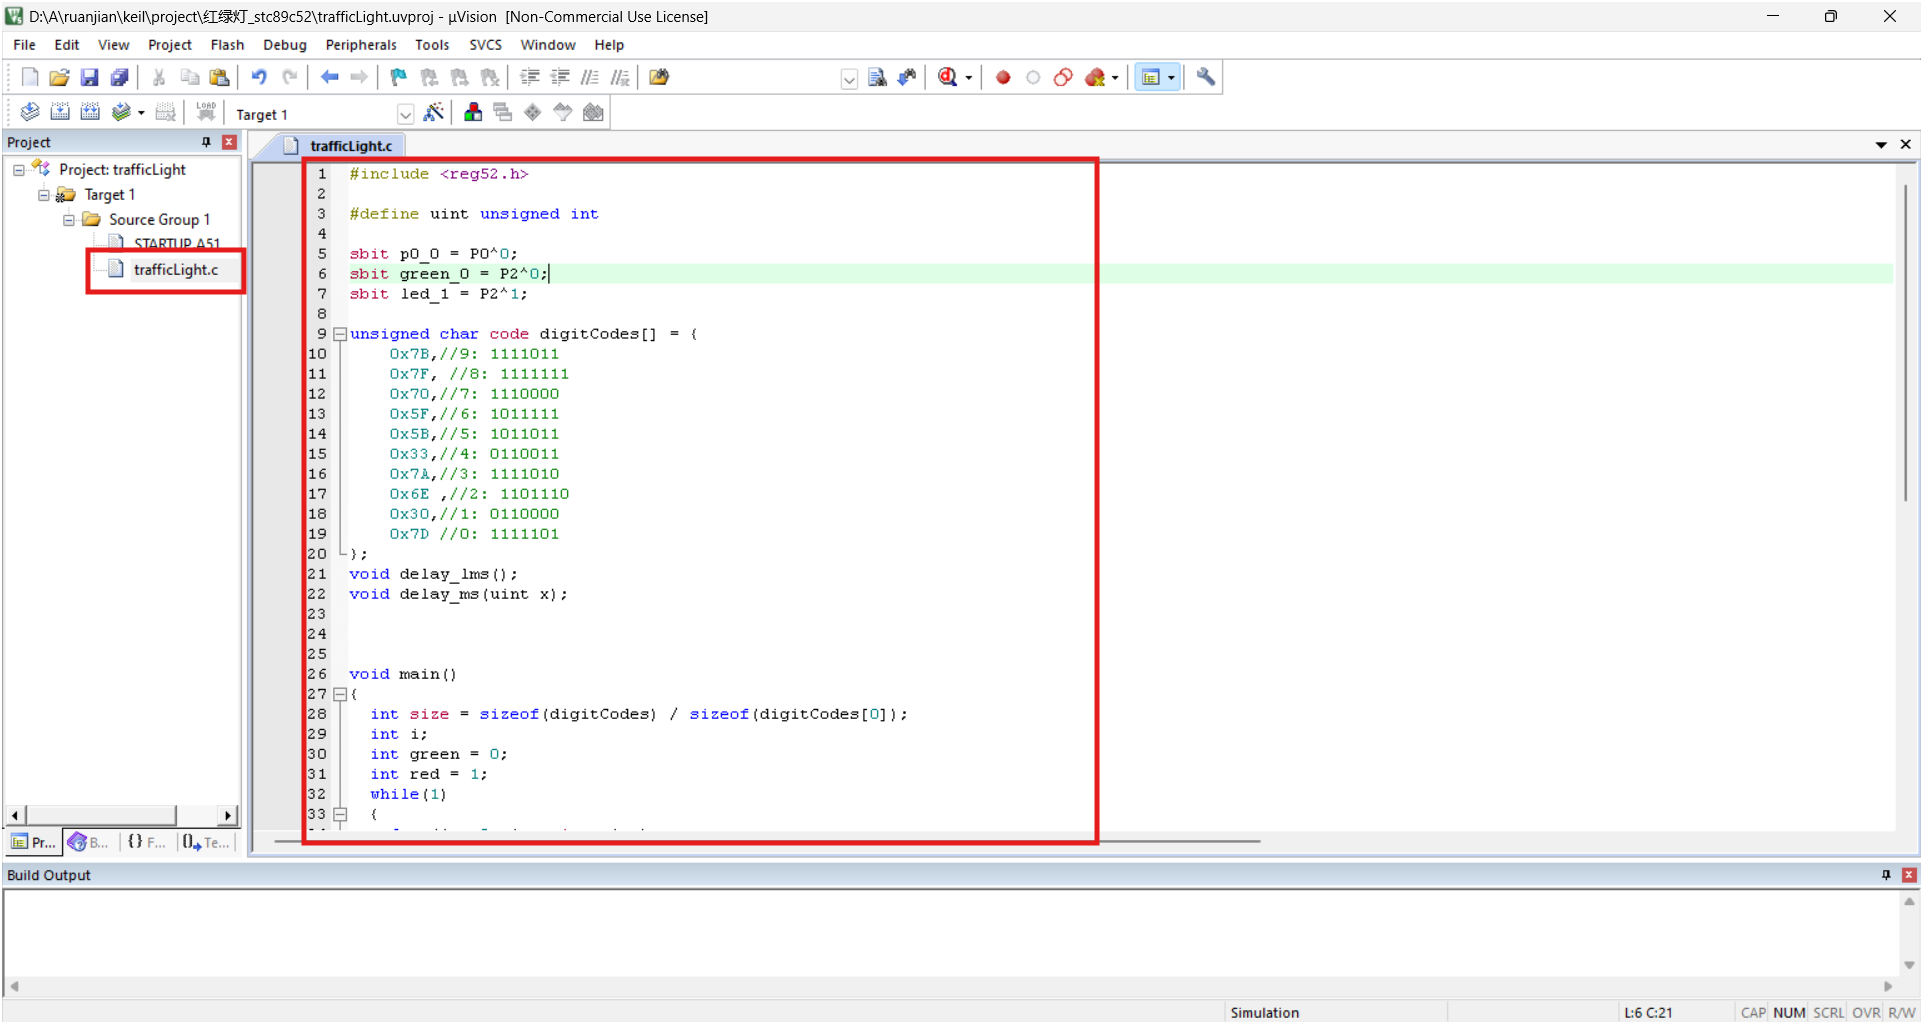Screen dimensions: 1921x1022
Task: Open a file using folder icon
Action: (59, 77)
